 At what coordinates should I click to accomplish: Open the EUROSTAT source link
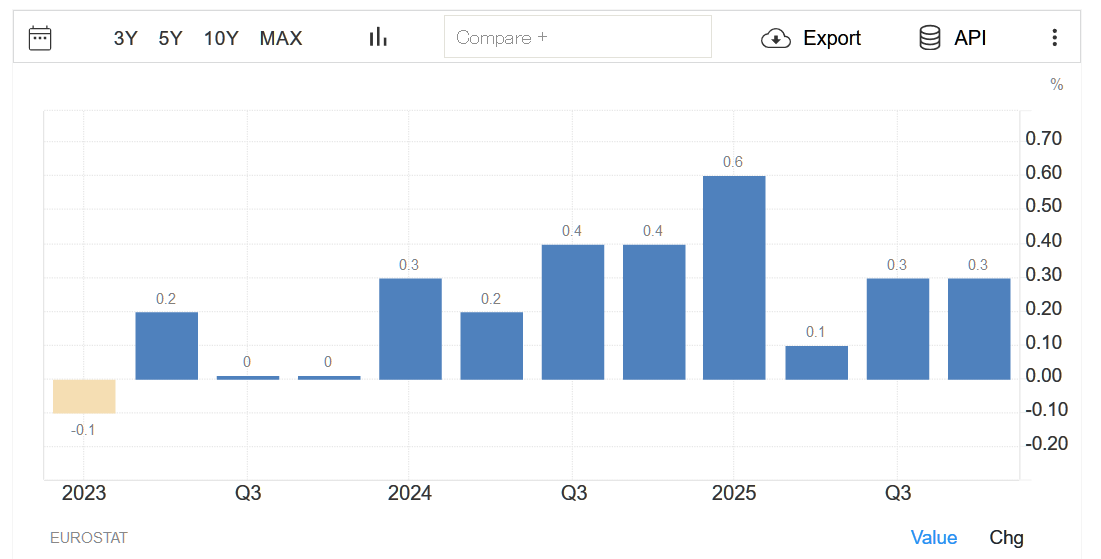click(89, 538)
